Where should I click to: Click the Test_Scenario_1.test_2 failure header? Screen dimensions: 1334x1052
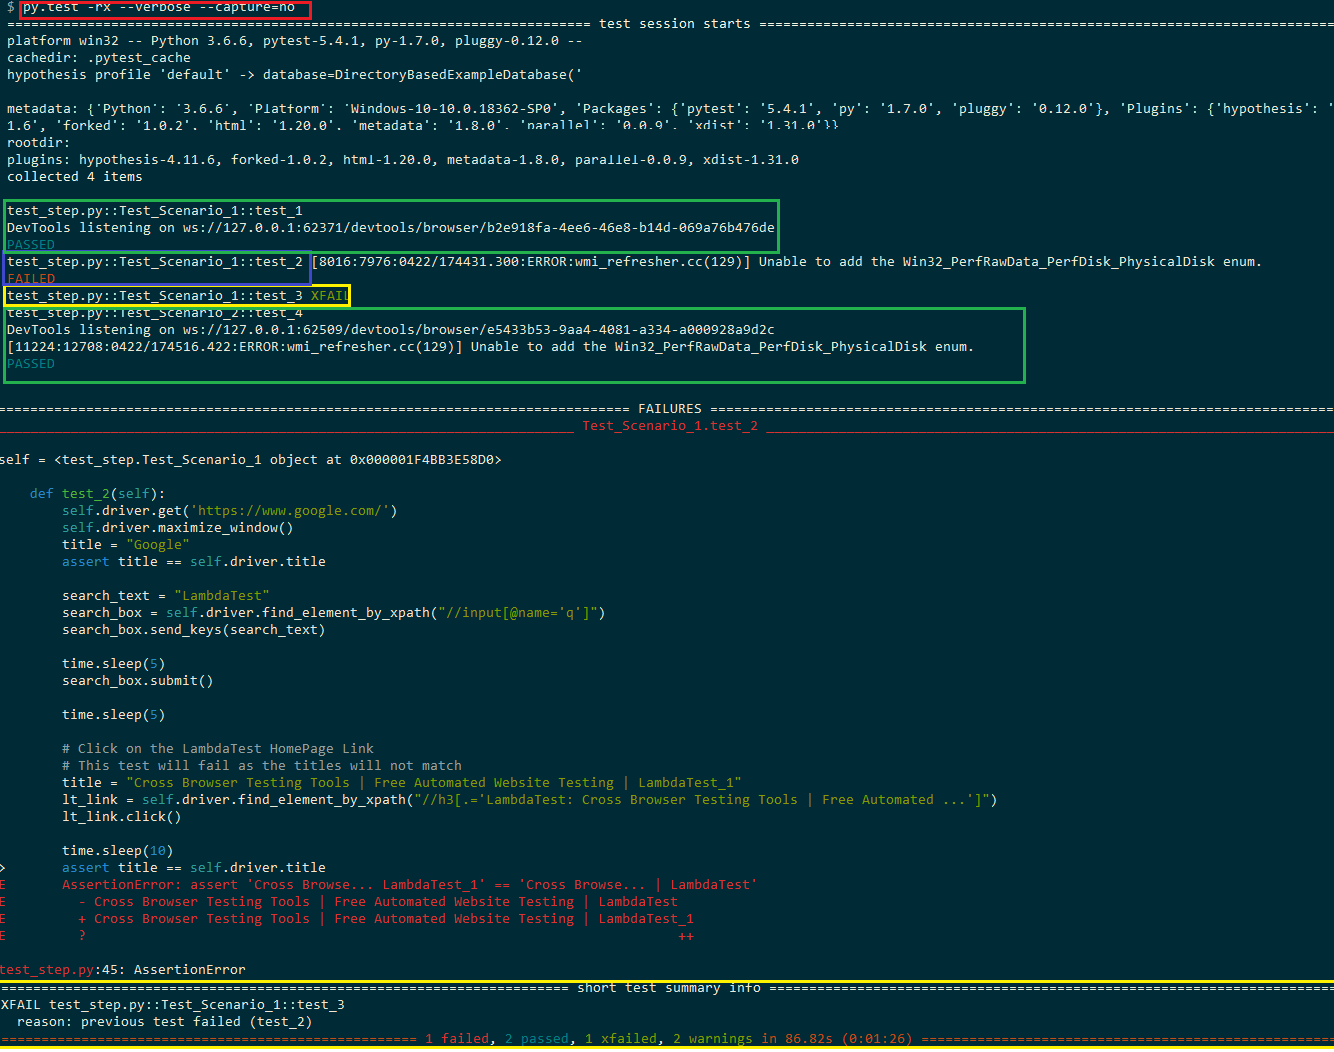(669, 425)
